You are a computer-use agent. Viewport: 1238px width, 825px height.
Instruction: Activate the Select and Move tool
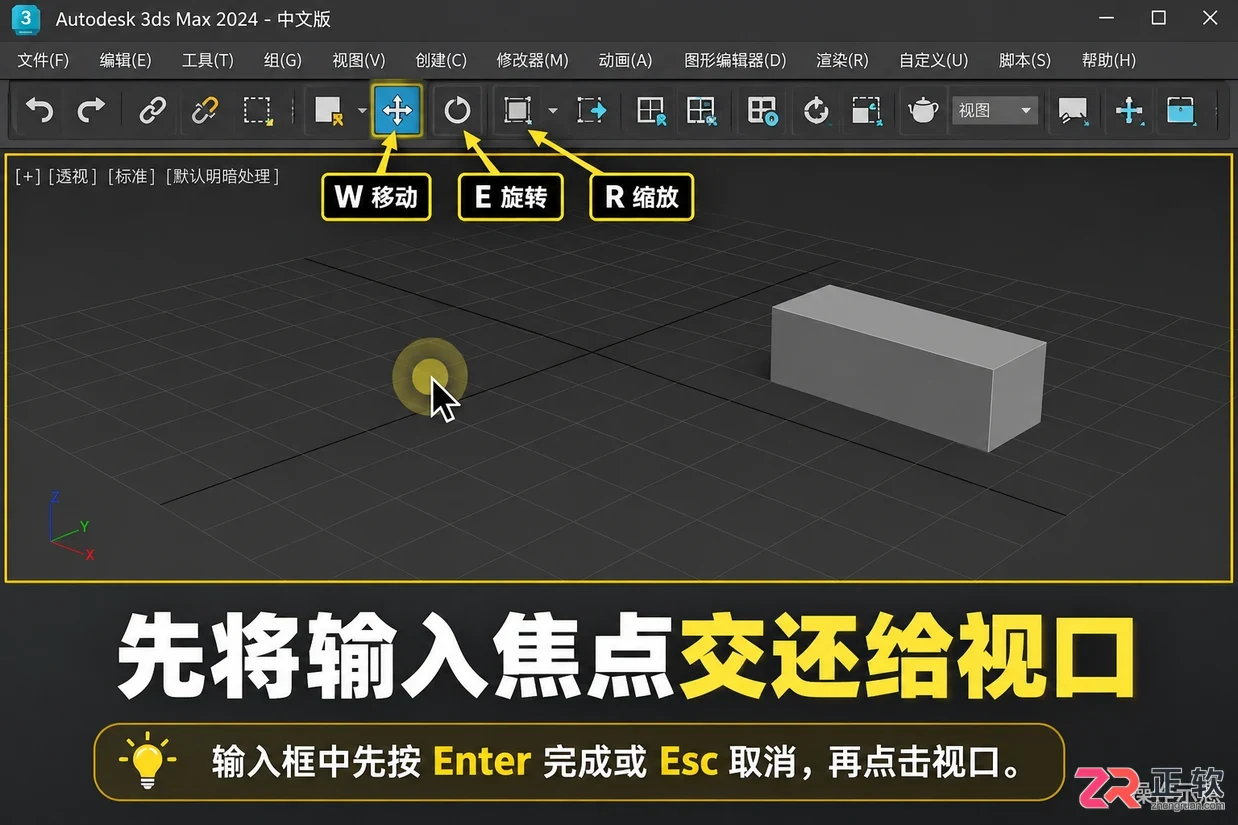pyautogui.click(x=397, y=110)
